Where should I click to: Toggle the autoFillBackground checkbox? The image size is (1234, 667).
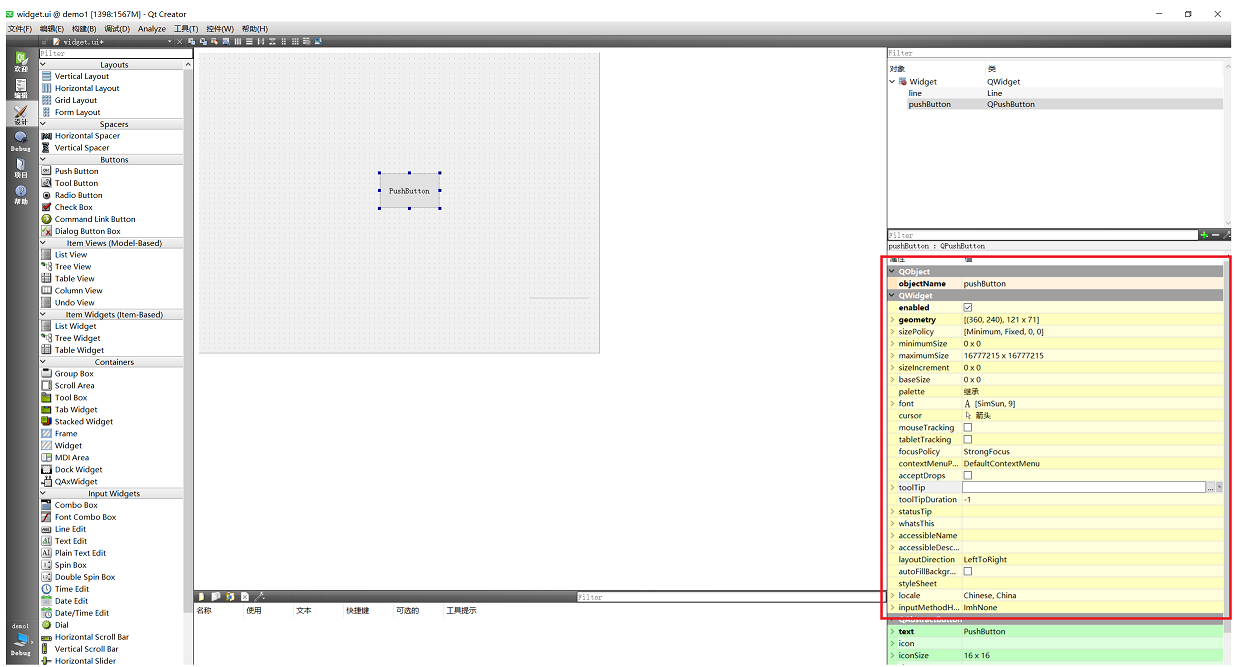coord(967,571)
